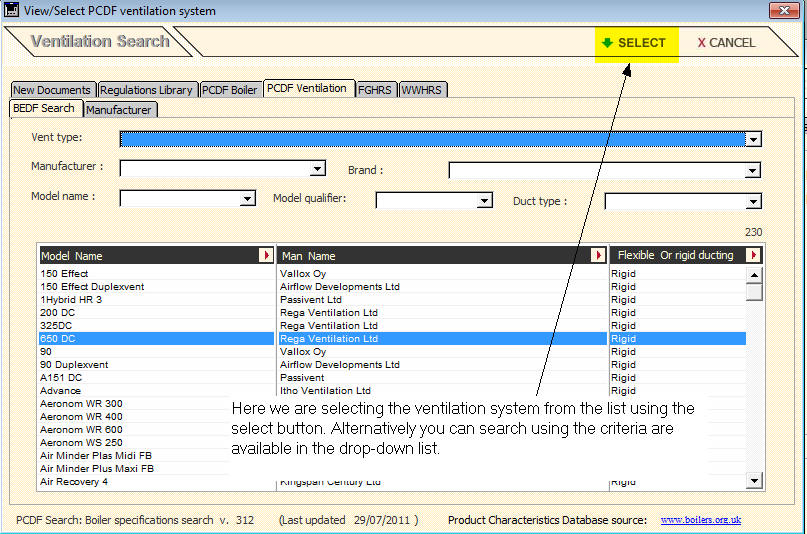Click 'Passivent' manufacturer cell in A151 DC row
Viewport: 807px width, 534px height.
302,378
